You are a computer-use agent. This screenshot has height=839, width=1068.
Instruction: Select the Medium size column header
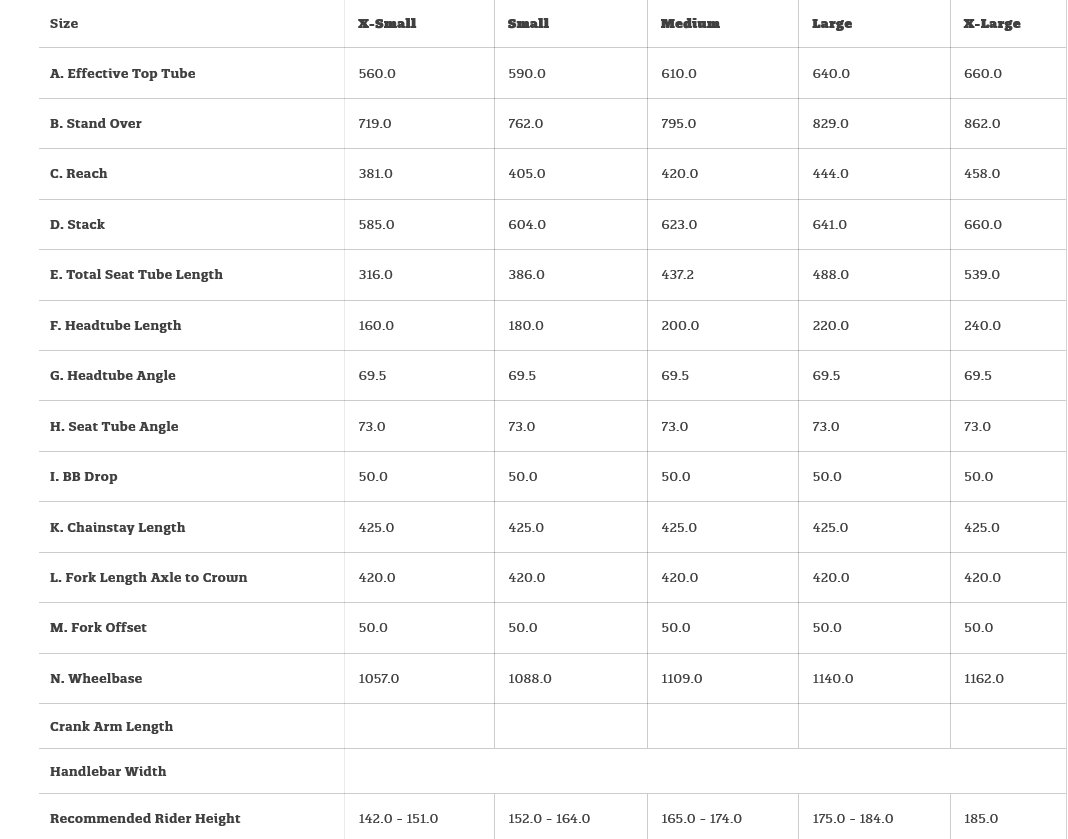pyautogui.click(x=690, y=24)
